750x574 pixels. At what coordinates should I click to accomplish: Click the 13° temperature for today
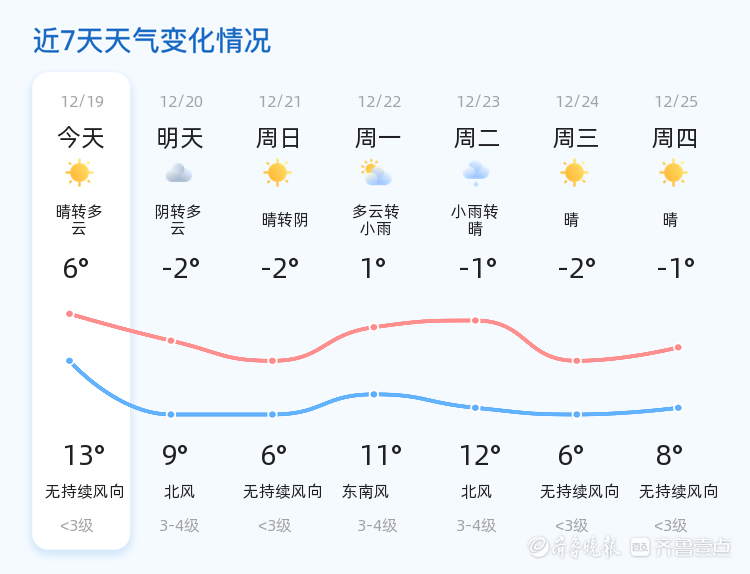(x=83, y=456)
